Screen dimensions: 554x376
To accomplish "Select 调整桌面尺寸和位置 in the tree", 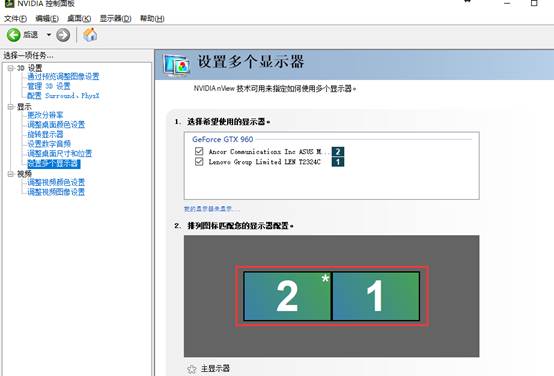I will (x=60, y=153).
